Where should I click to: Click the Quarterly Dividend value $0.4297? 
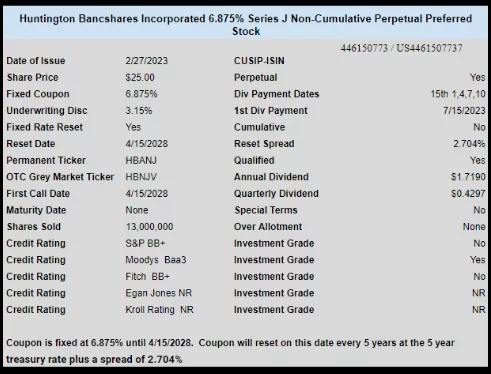click(468, 194)
